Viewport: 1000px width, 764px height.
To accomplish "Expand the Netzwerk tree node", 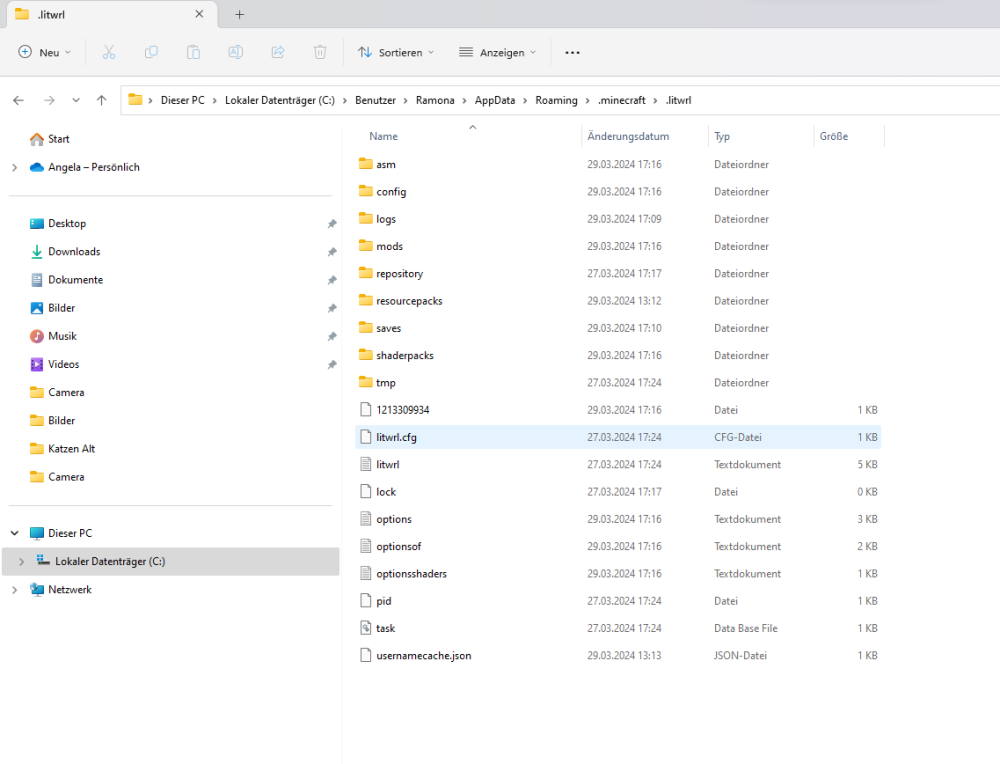I will click(x=15, y=590).
